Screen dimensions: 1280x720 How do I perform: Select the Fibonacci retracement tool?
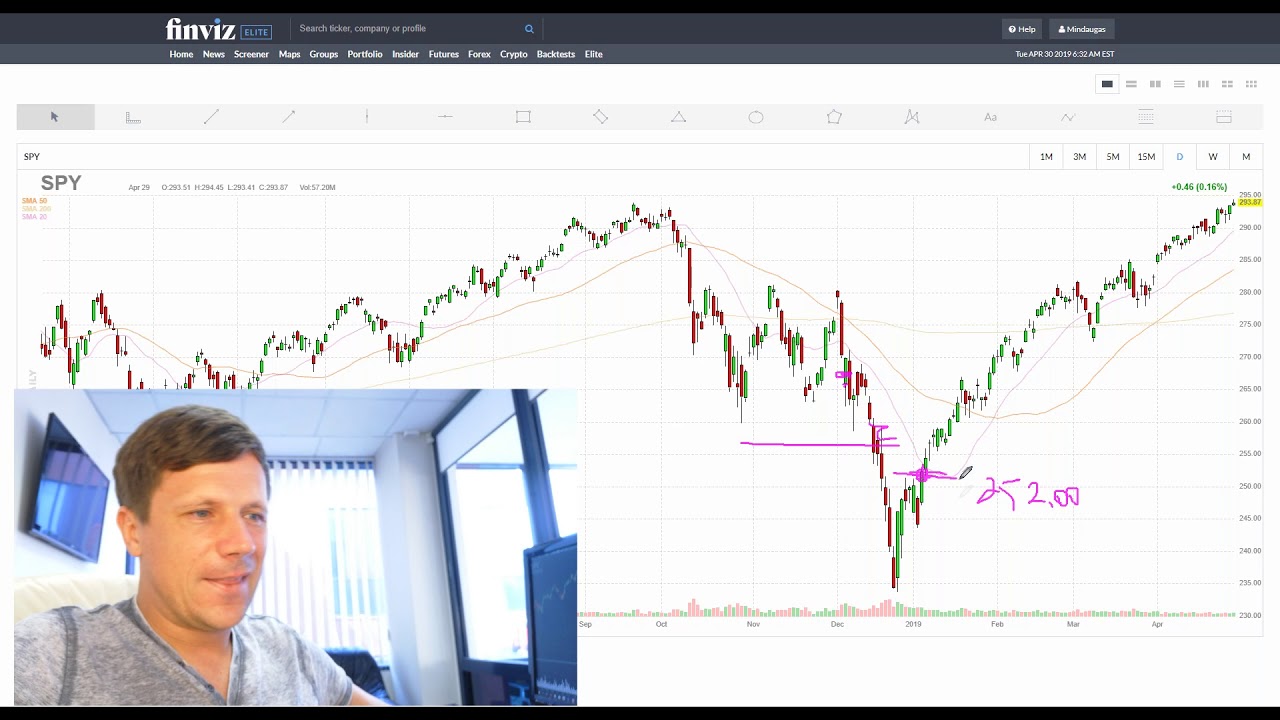(1146, 117)
